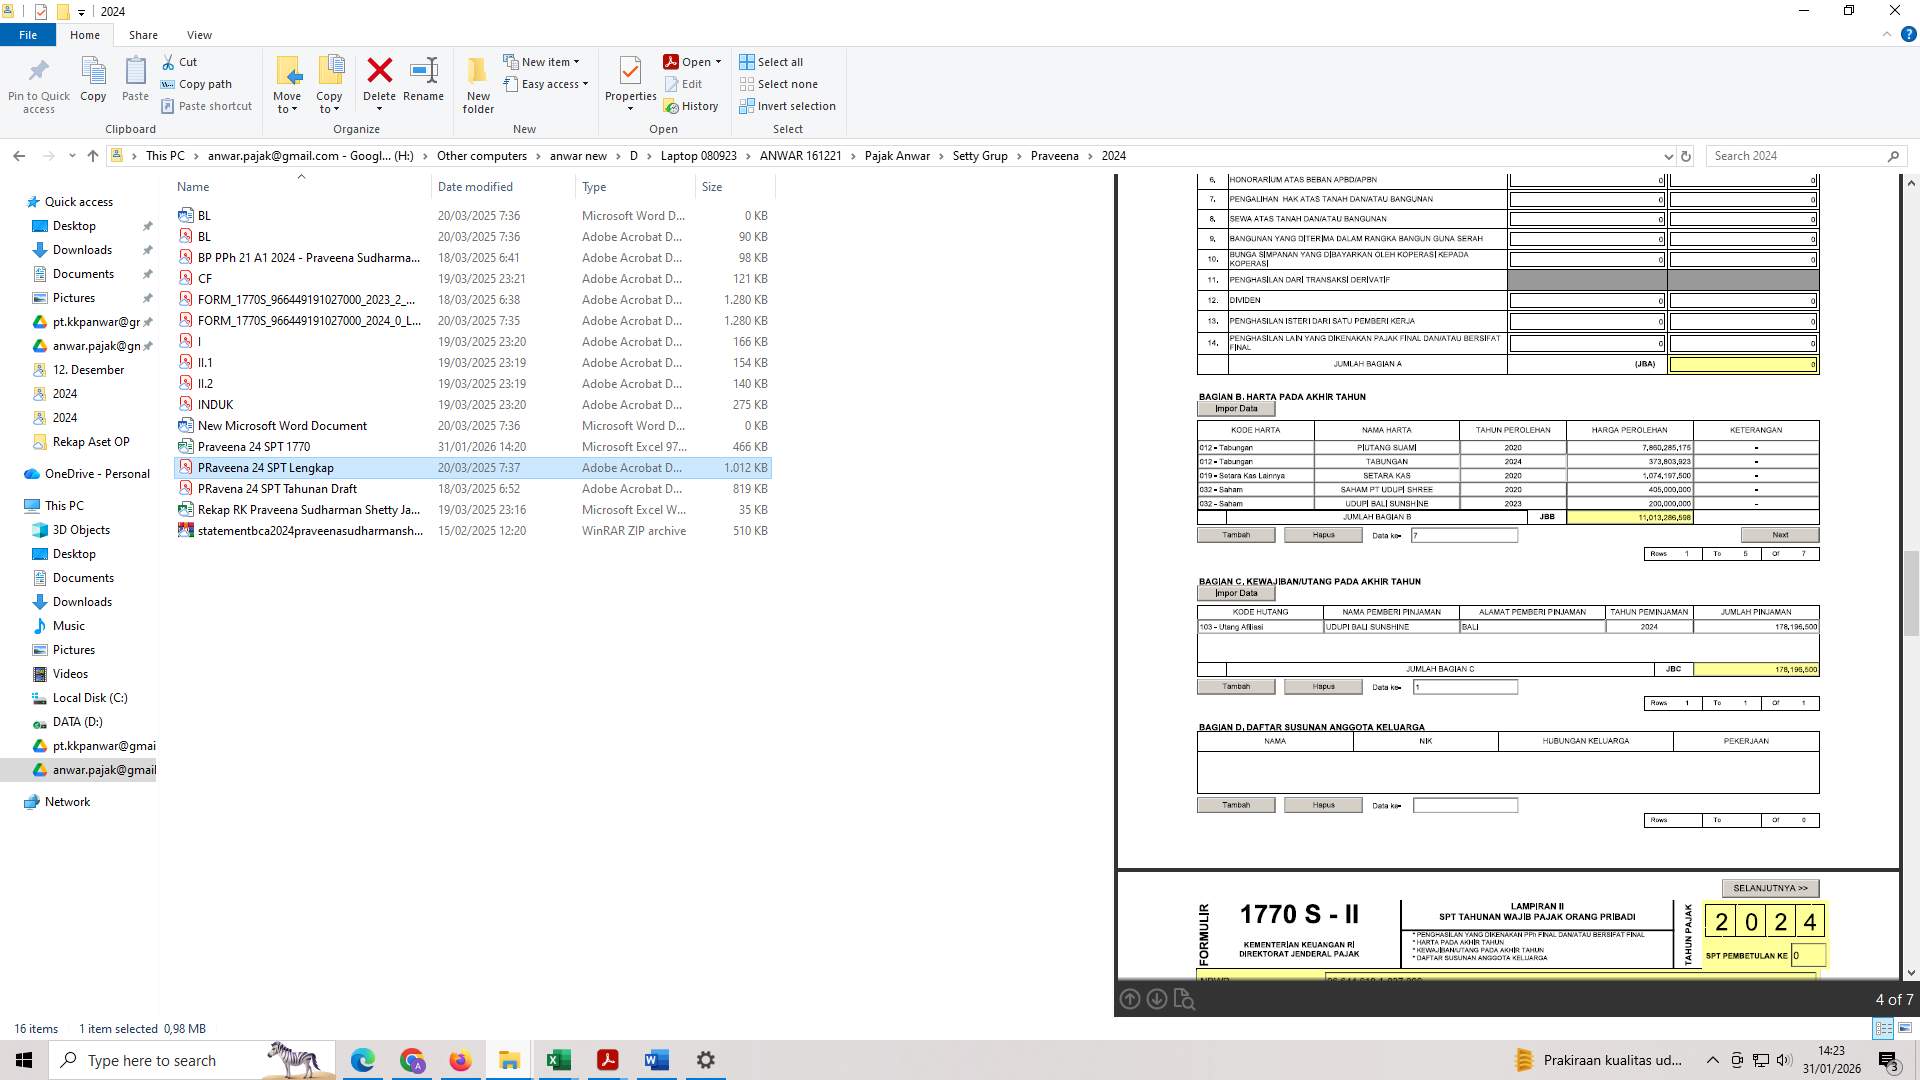This screenshot has height=1080, width=1920.
Task: Open the File menu
Action: (28, 34)
